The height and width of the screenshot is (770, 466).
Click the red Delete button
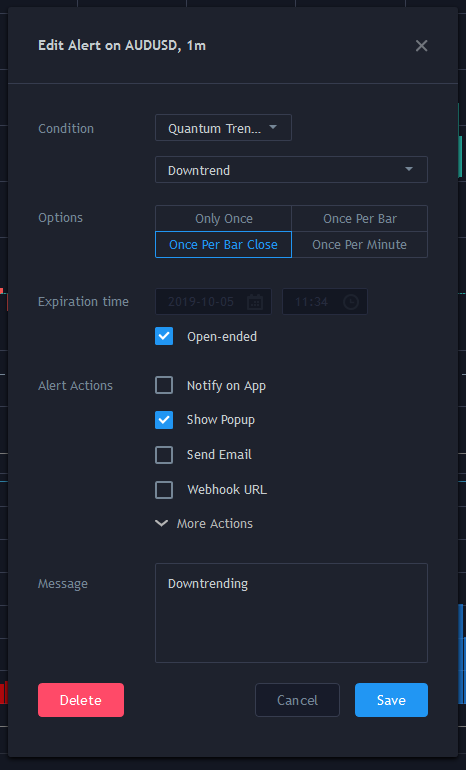click(81, 700)
